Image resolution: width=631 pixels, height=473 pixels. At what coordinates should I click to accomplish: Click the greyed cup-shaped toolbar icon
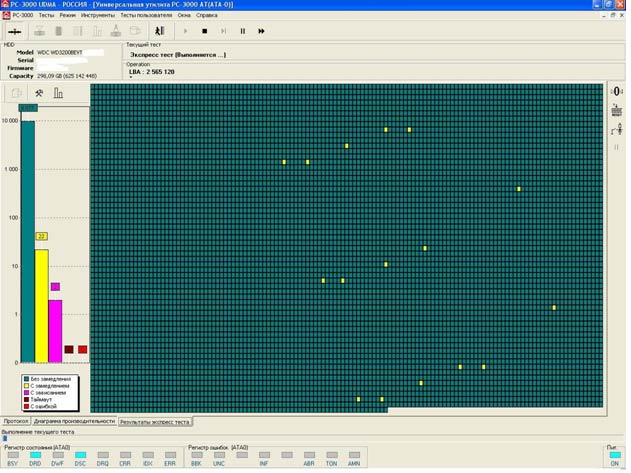point(135,31)
